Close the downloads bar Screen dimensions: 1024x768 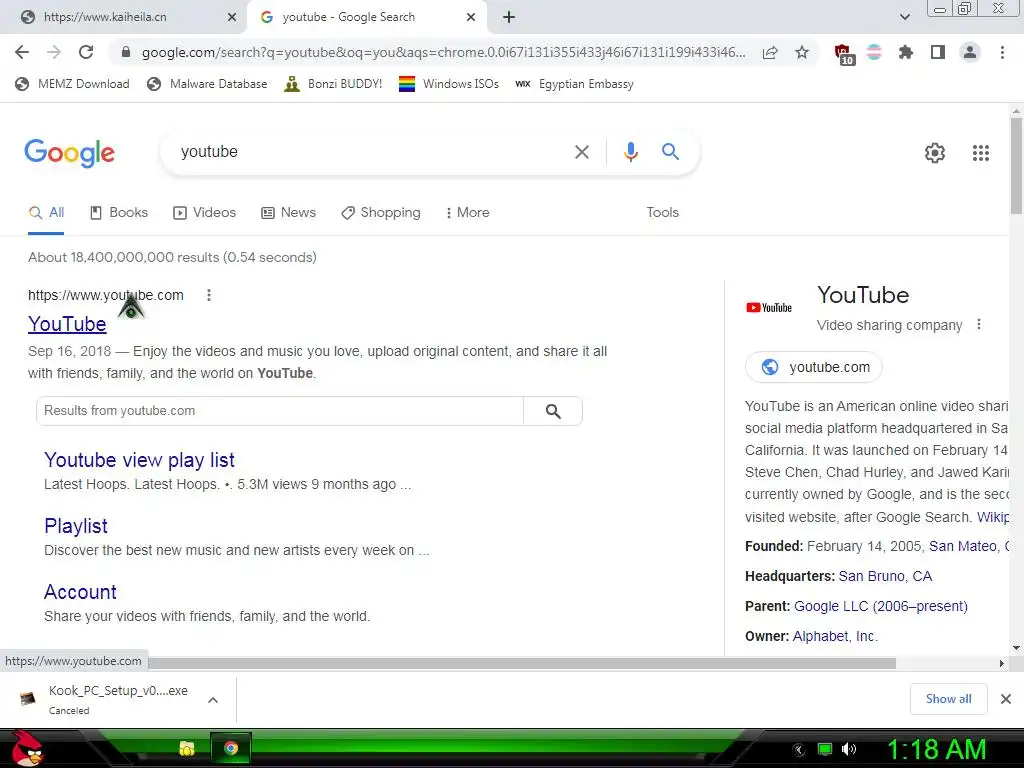click(1006, 699)
